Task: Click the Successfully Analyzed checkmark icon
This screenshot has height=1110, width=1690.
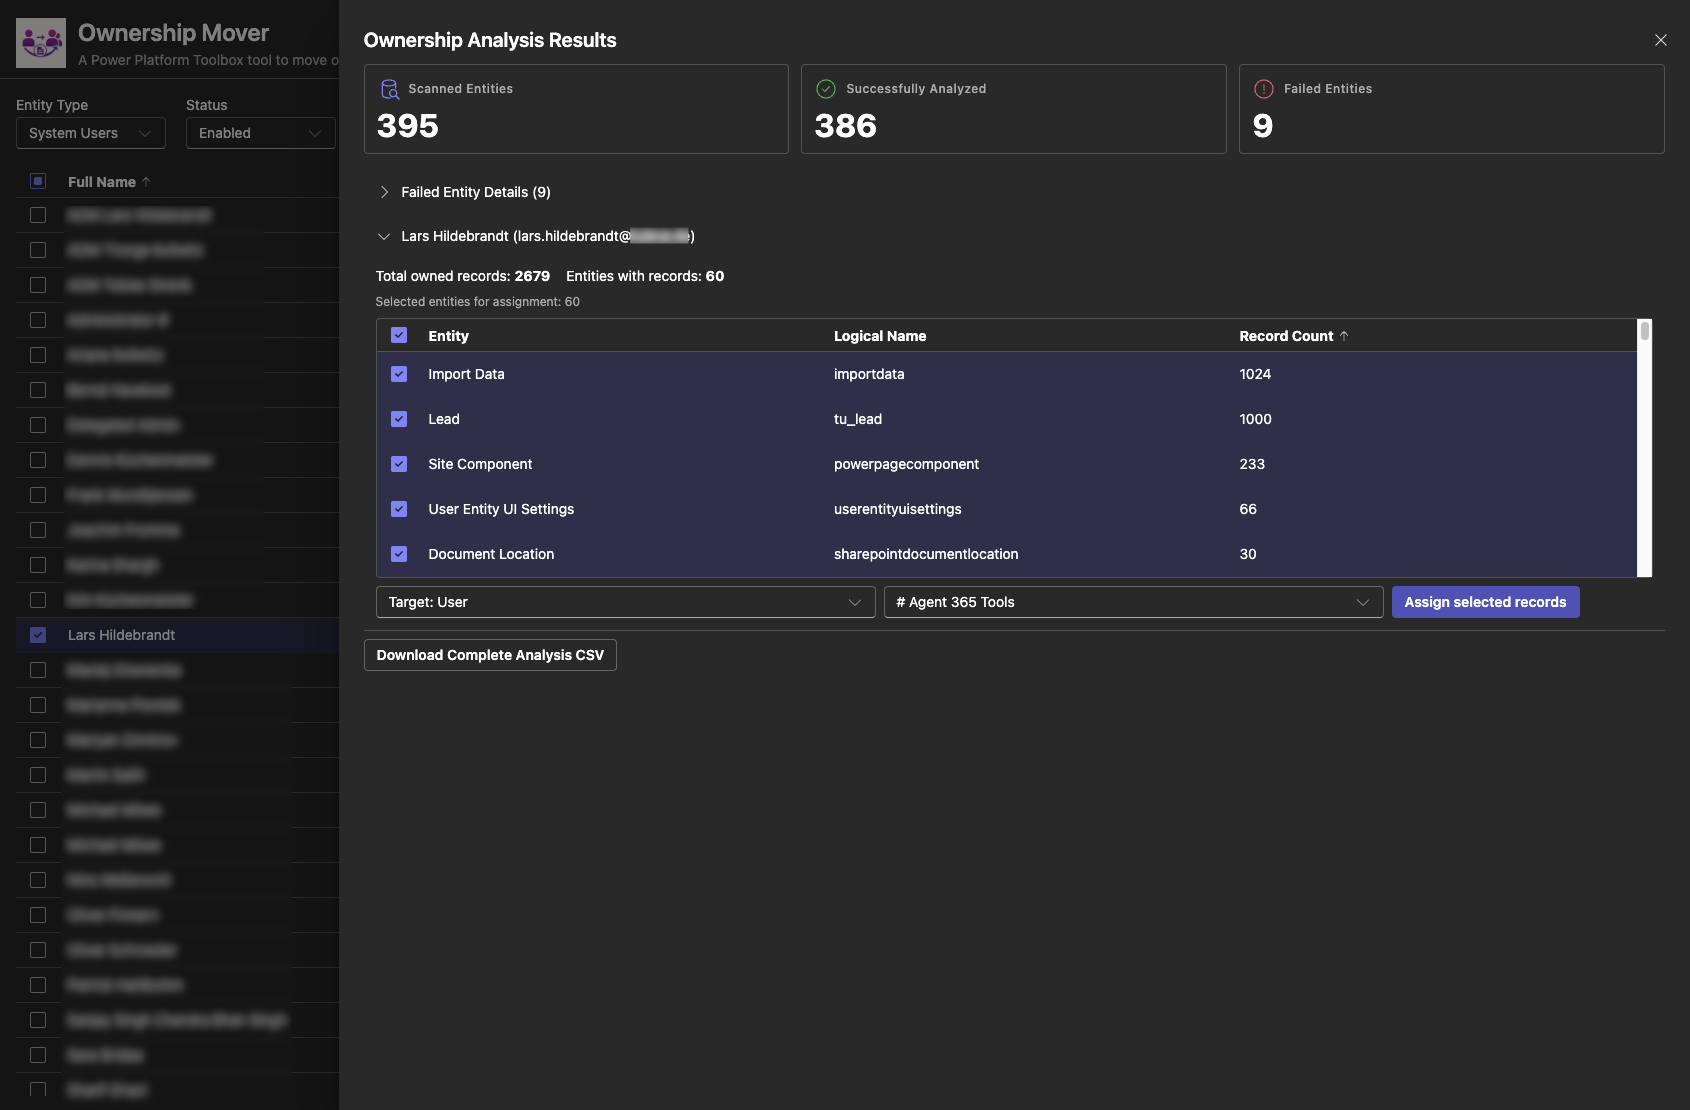Action: [826, 89]
